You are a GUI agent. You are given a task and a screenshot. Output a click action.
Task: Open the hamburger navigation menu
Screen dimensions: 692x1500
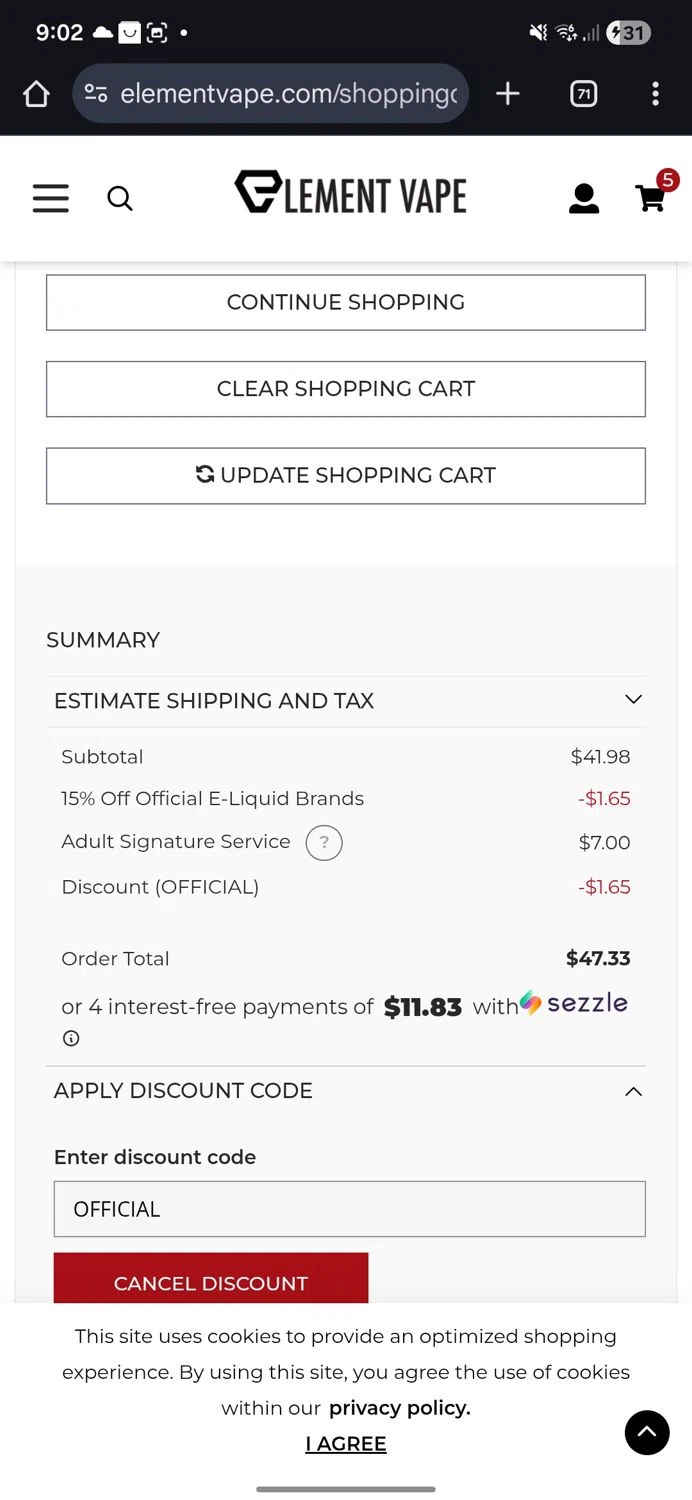[x=51, y=198]
